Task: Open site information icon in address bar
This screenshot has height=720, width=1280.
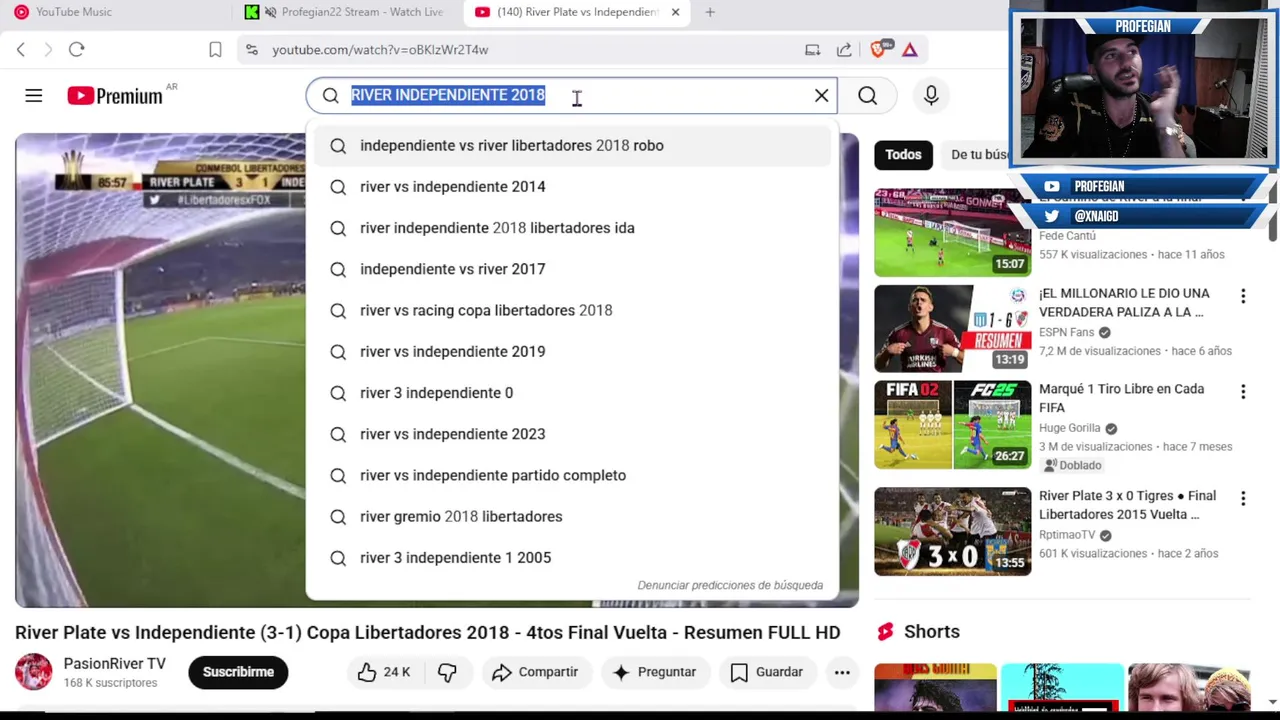Action: click(x=252, y=50)
